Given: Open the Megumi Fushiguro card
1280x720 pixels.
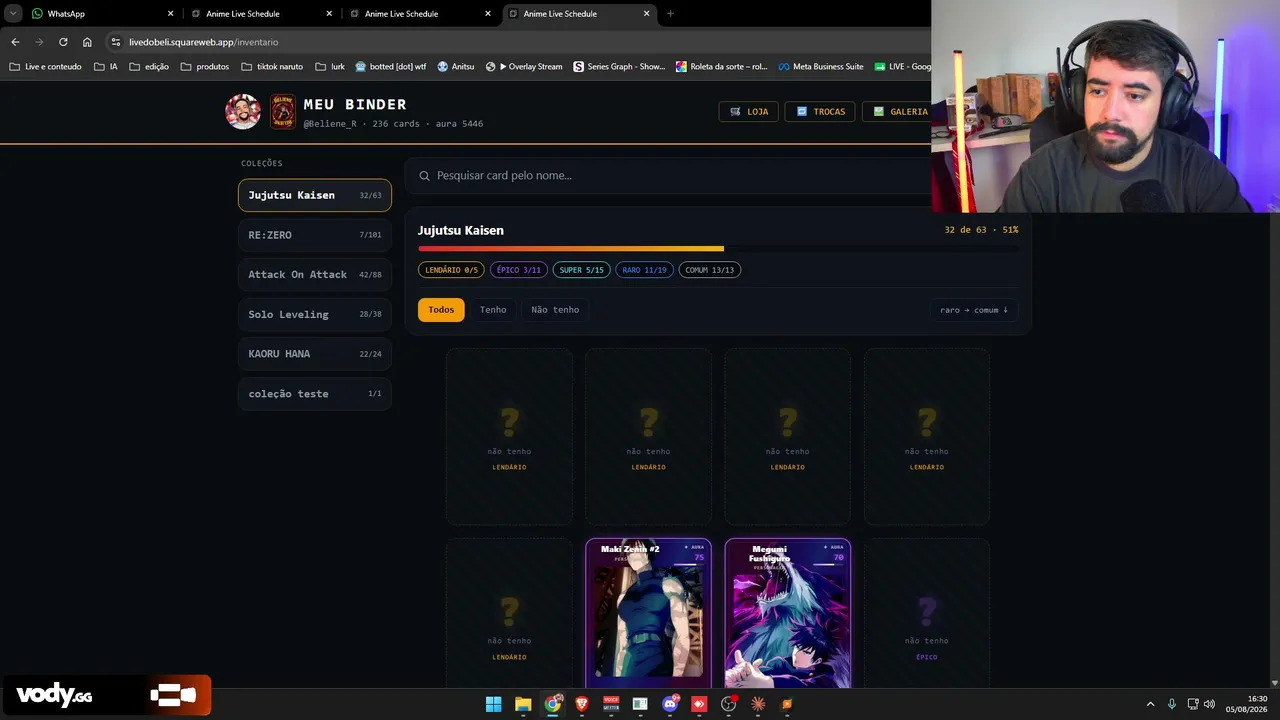Looking at the screenshot, I should 788,614.
